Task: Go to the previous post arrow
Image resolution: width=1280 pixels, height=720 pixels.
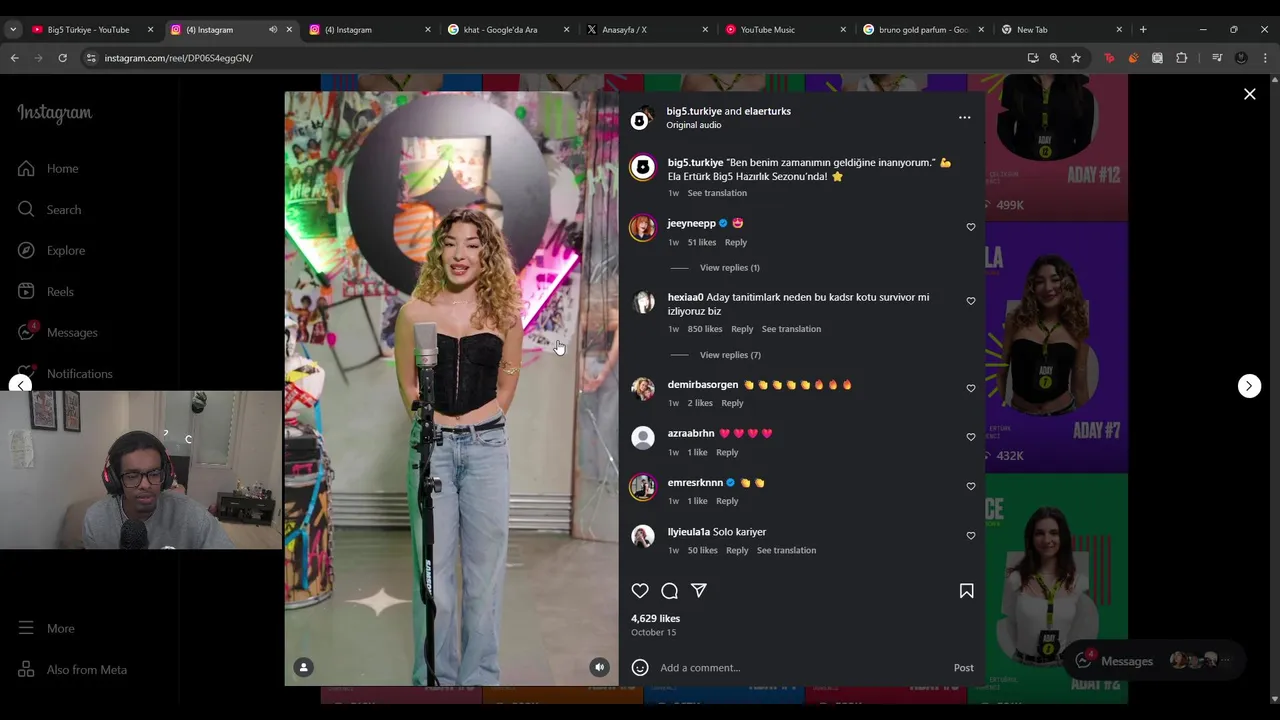Action: pyautogui.click(x=20, y=386)
